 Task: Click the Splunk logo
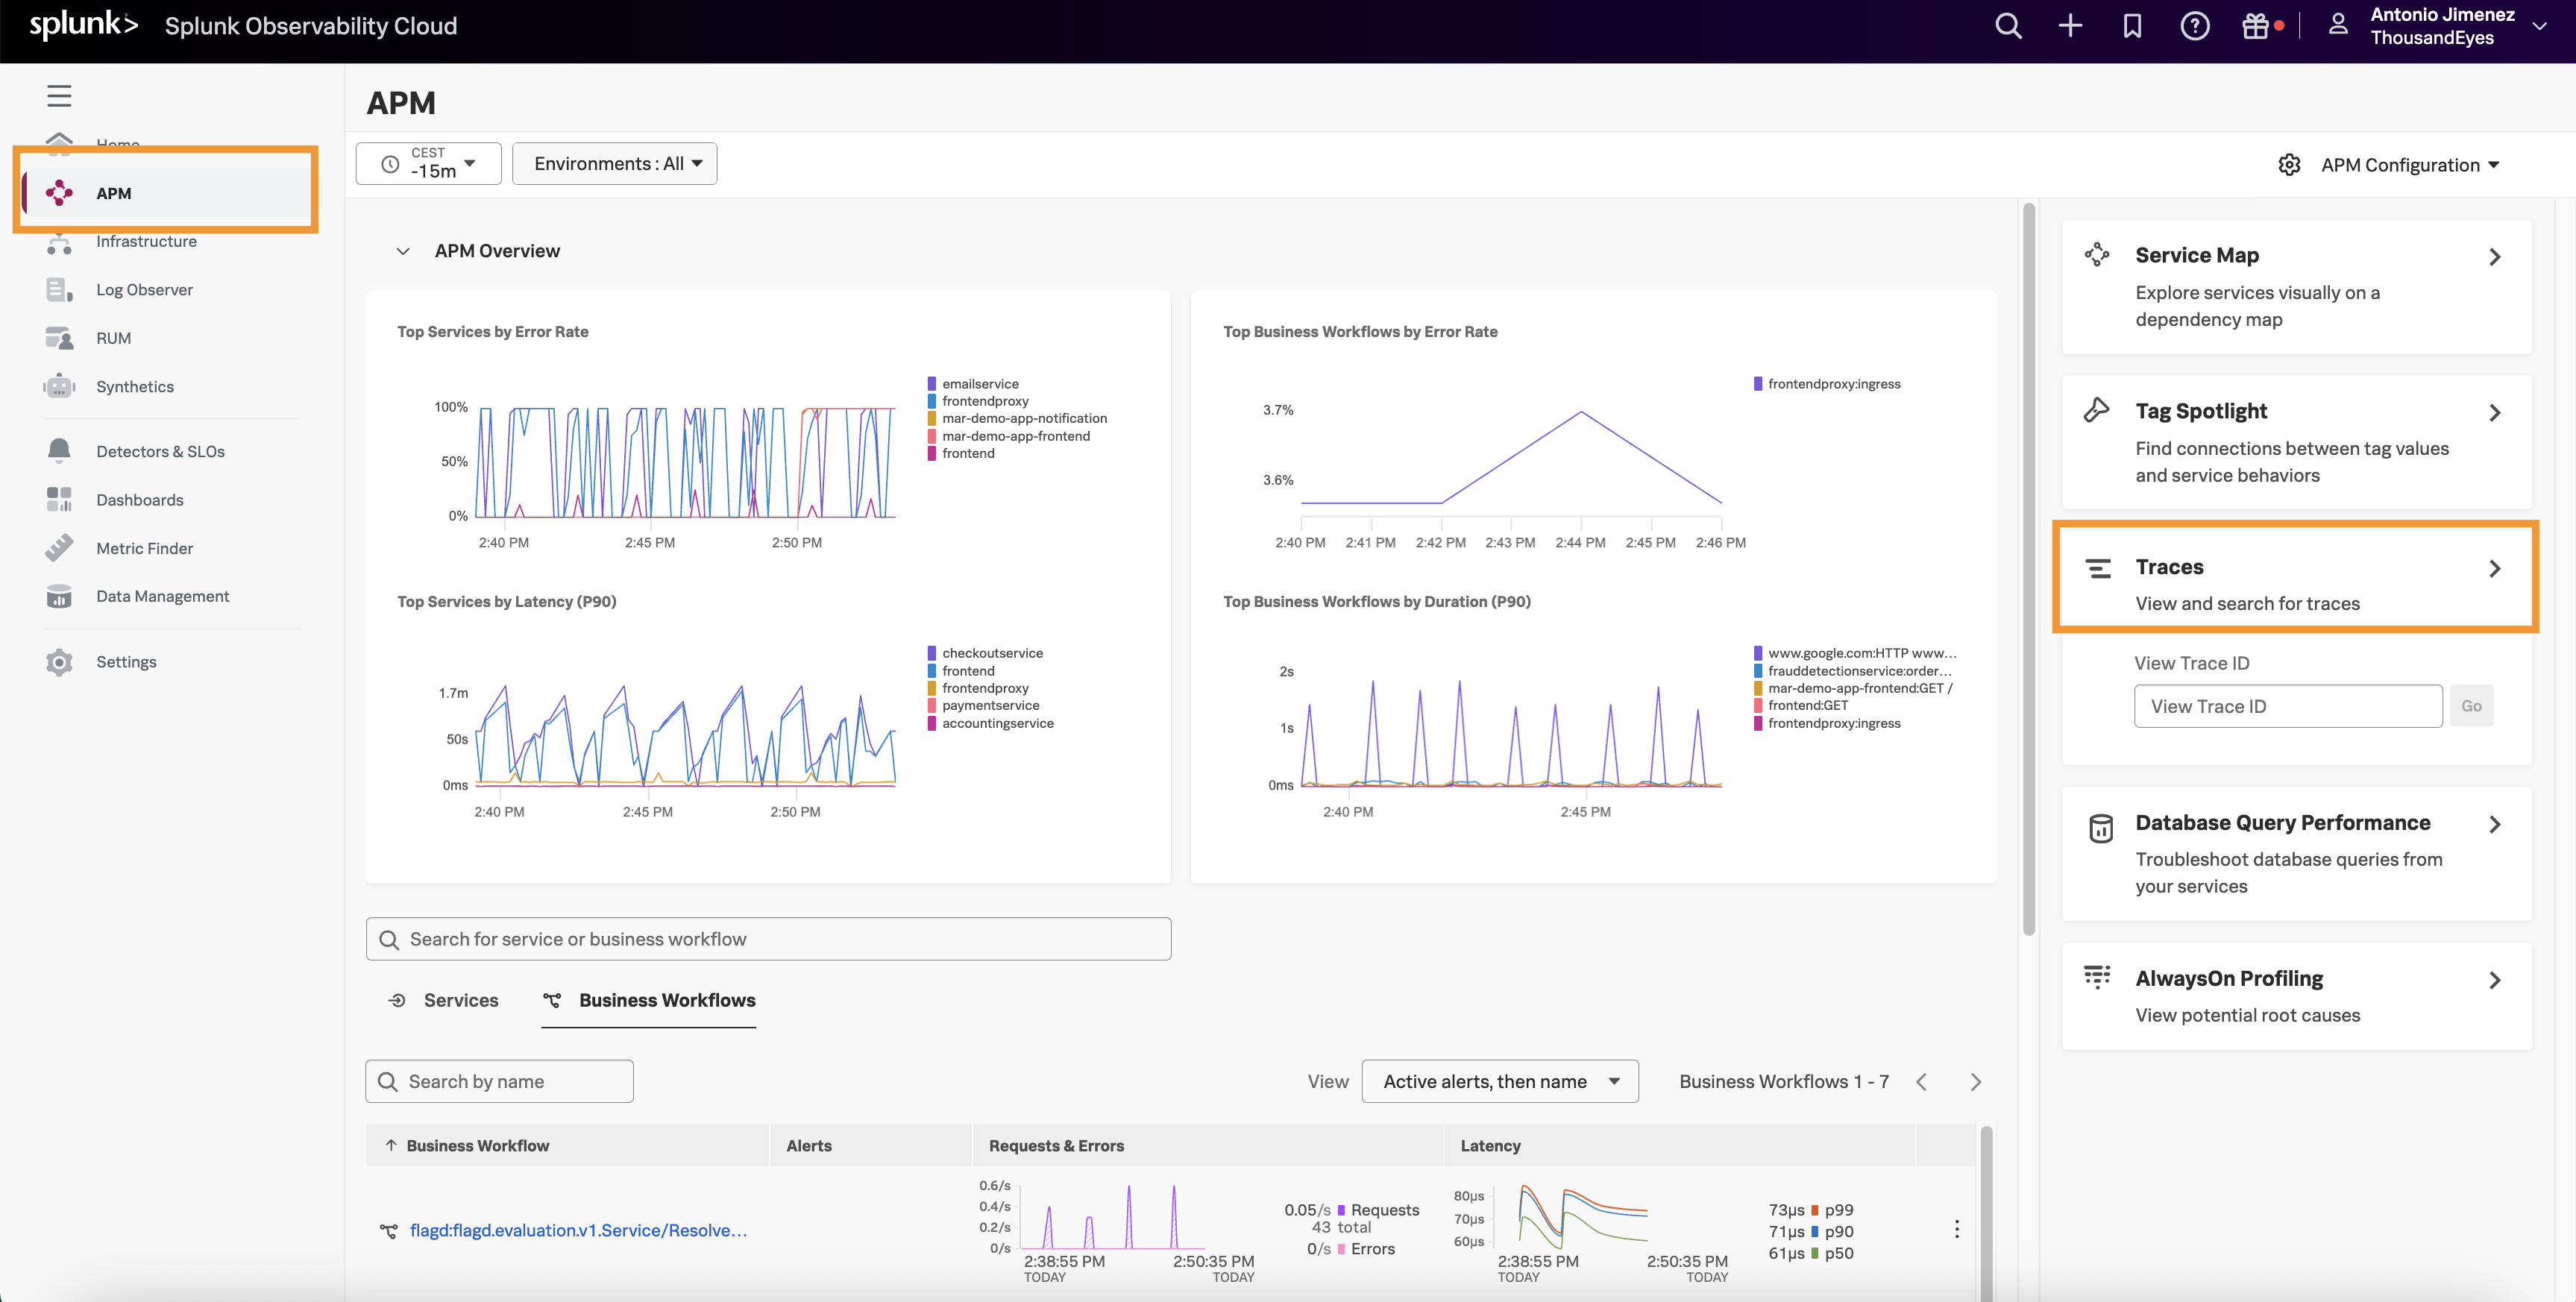point(83,25)
